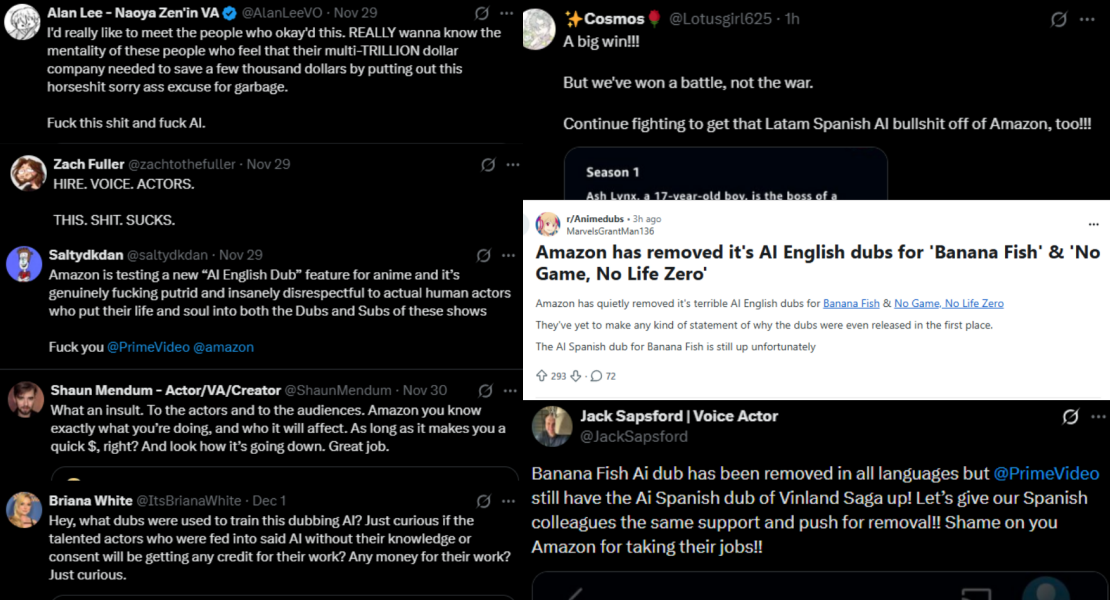Open the @PrimeVideo mention in Saltydkdan's tweet
Image resolution: width=1110 pixels, height=600 pixels.
(x=148, y=347)
